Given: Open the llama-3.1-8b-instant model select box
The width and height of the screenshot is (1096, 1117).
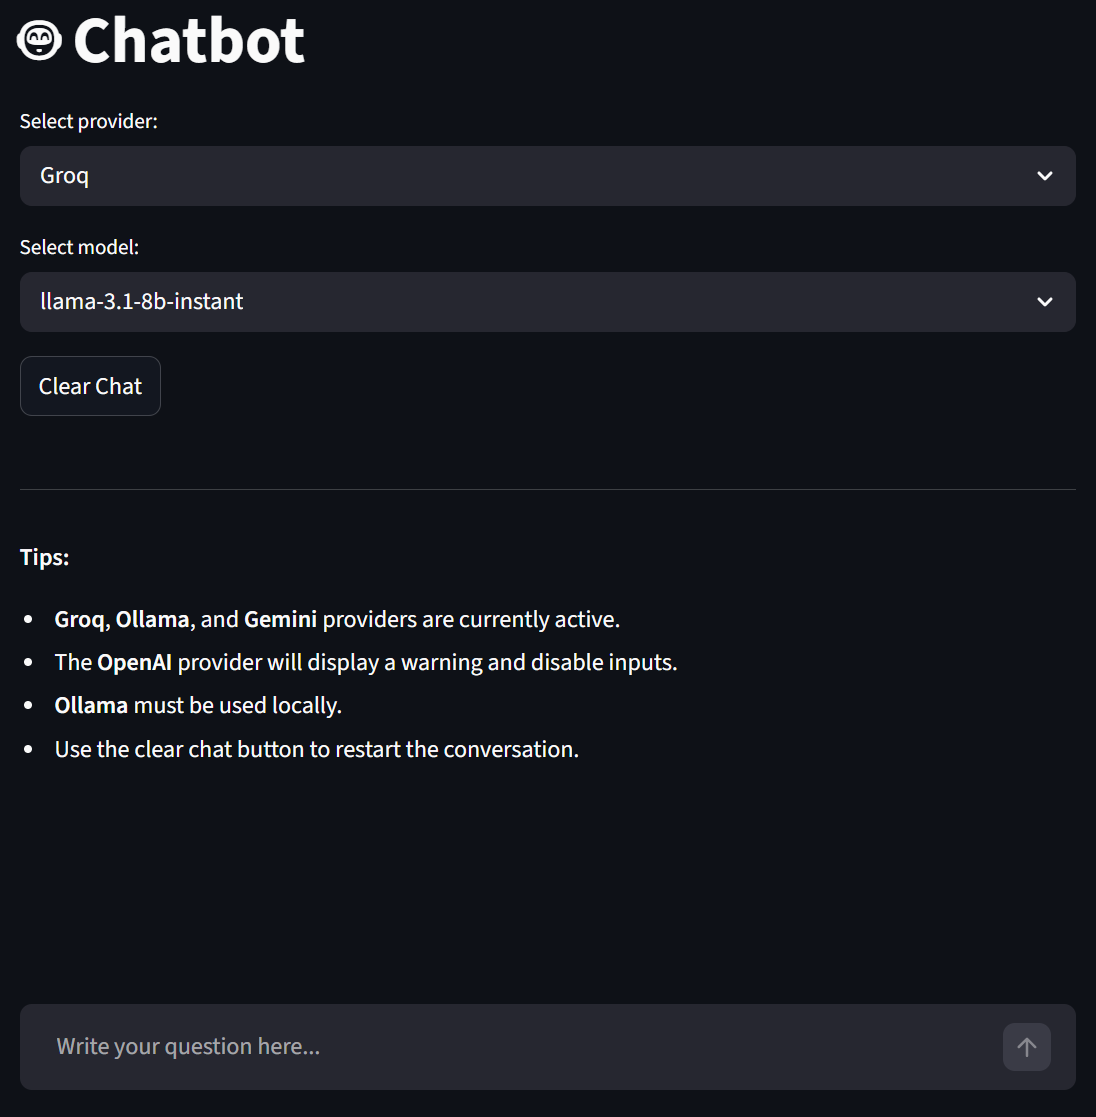Looking at the screenshot, I should click(x=530, y=302).
